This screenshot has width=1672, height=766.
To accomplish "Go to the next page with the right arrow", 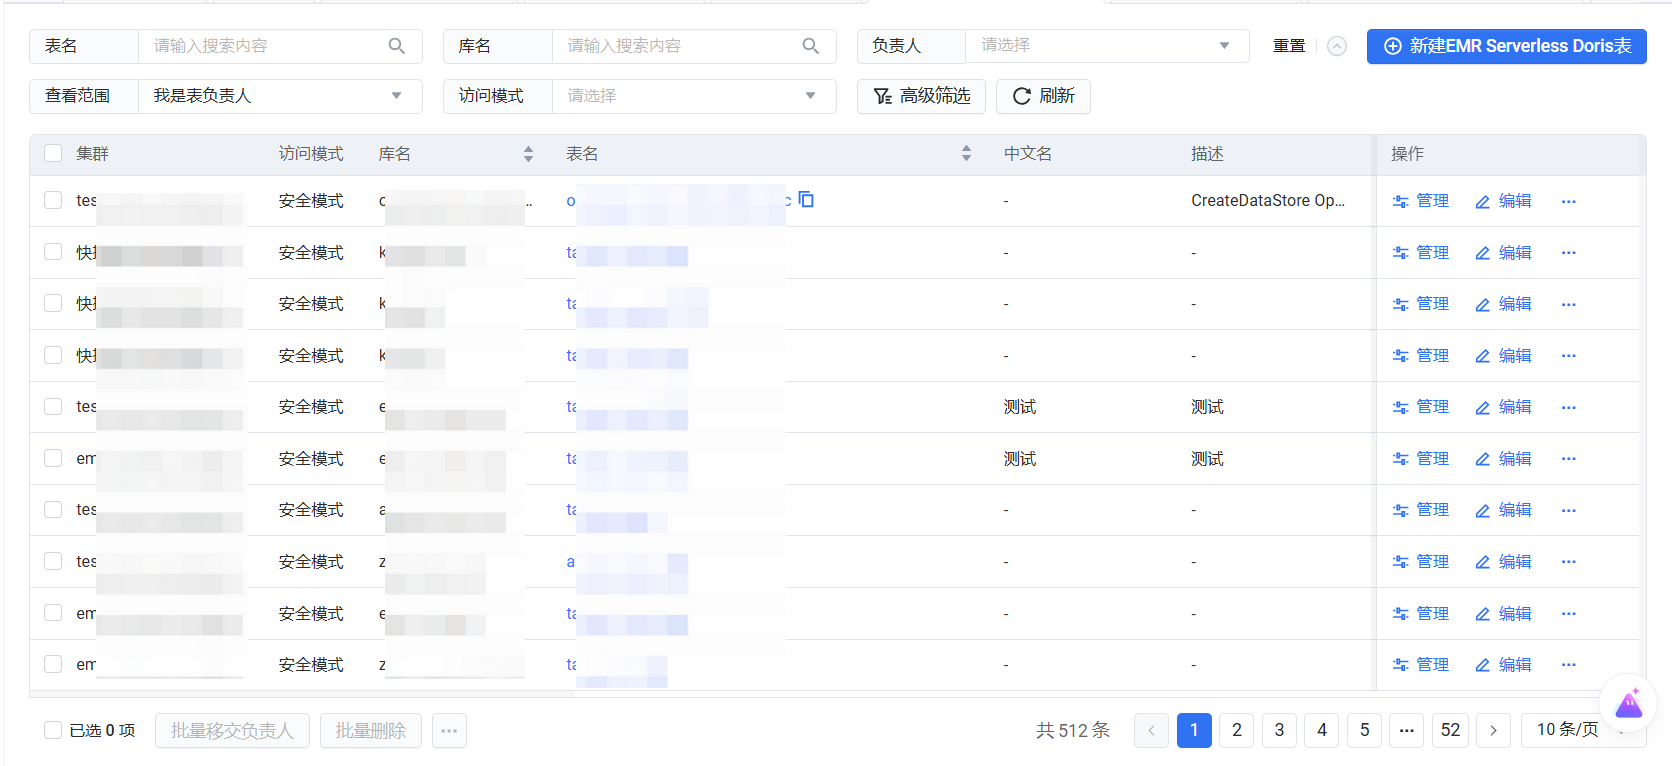I will 1493,731.
